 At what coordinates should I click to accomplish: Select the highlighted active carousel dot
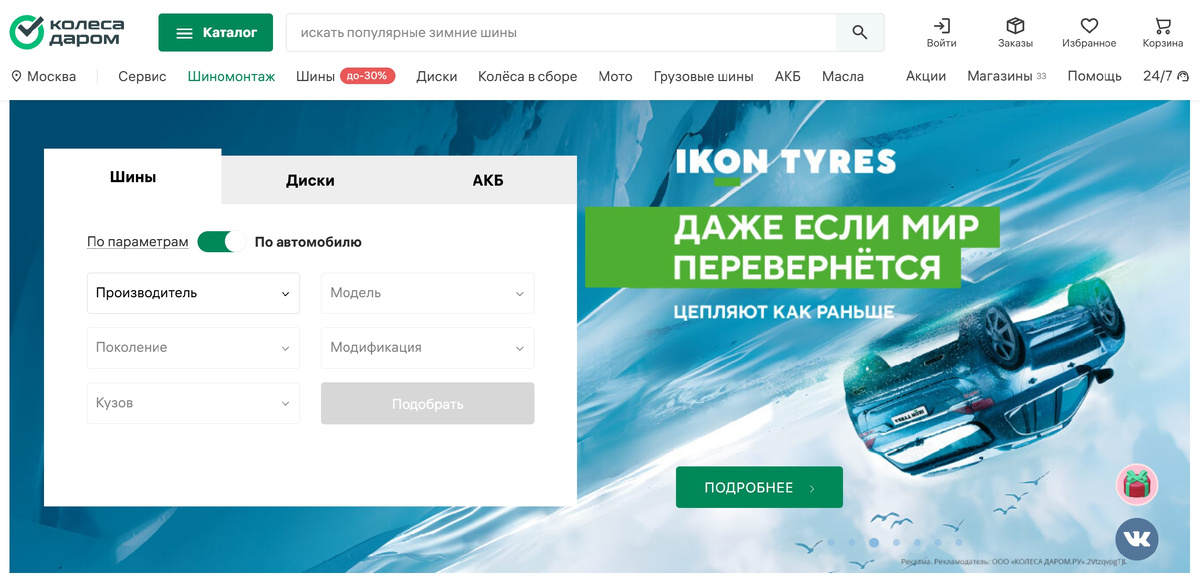[874, 543]
